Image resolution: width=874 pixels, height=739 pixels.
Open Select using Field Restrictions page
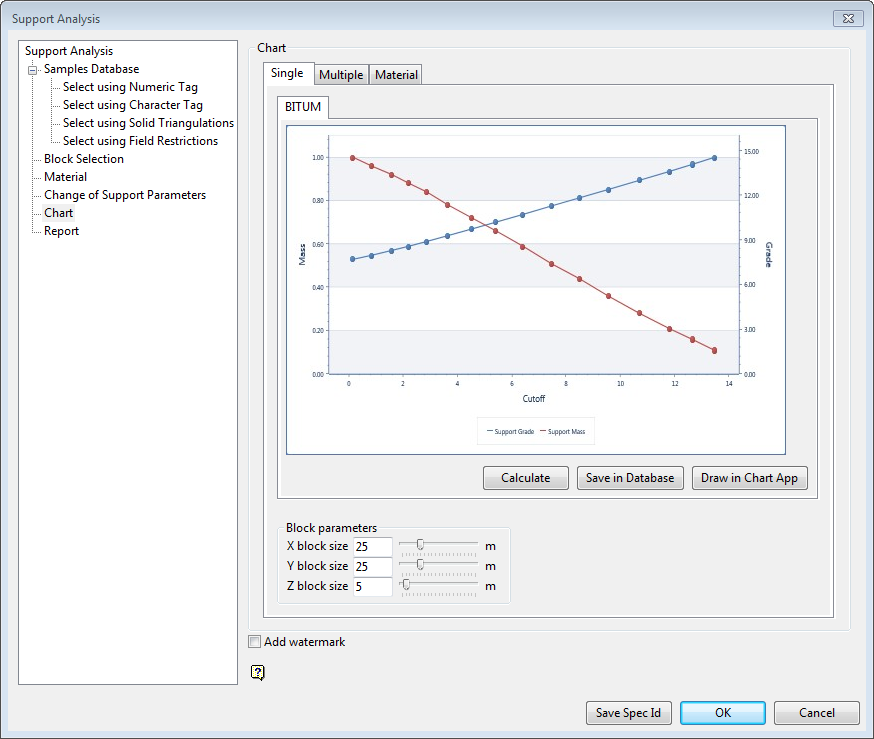[x=140, y=141]
